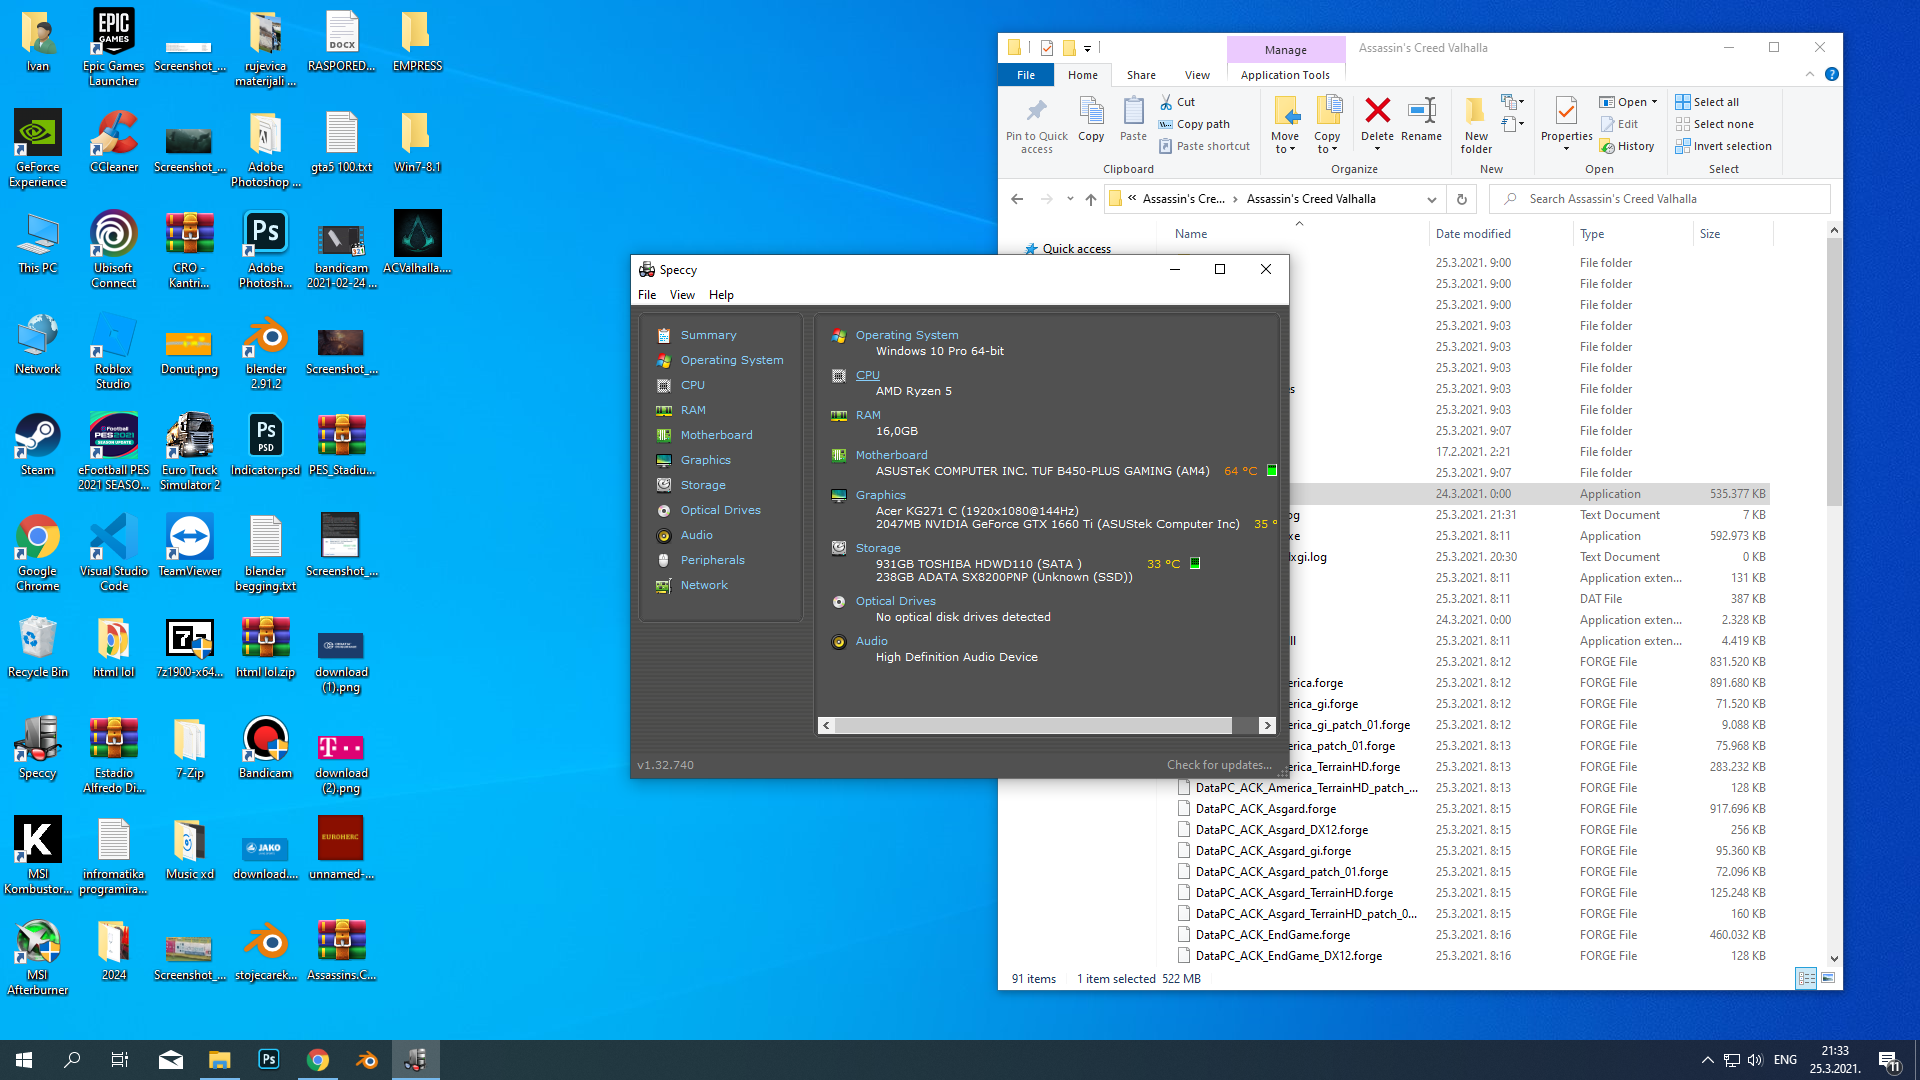Select Graphics in the Speccy sidebar
This screenshot has width=1920, height=1080.
(705, 460)
